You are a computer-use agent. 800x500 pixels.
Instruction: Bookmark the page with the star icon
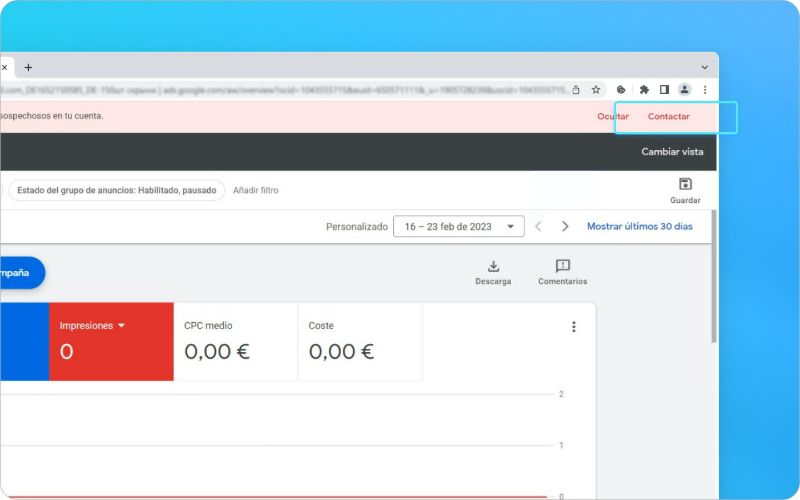(596, 89)
